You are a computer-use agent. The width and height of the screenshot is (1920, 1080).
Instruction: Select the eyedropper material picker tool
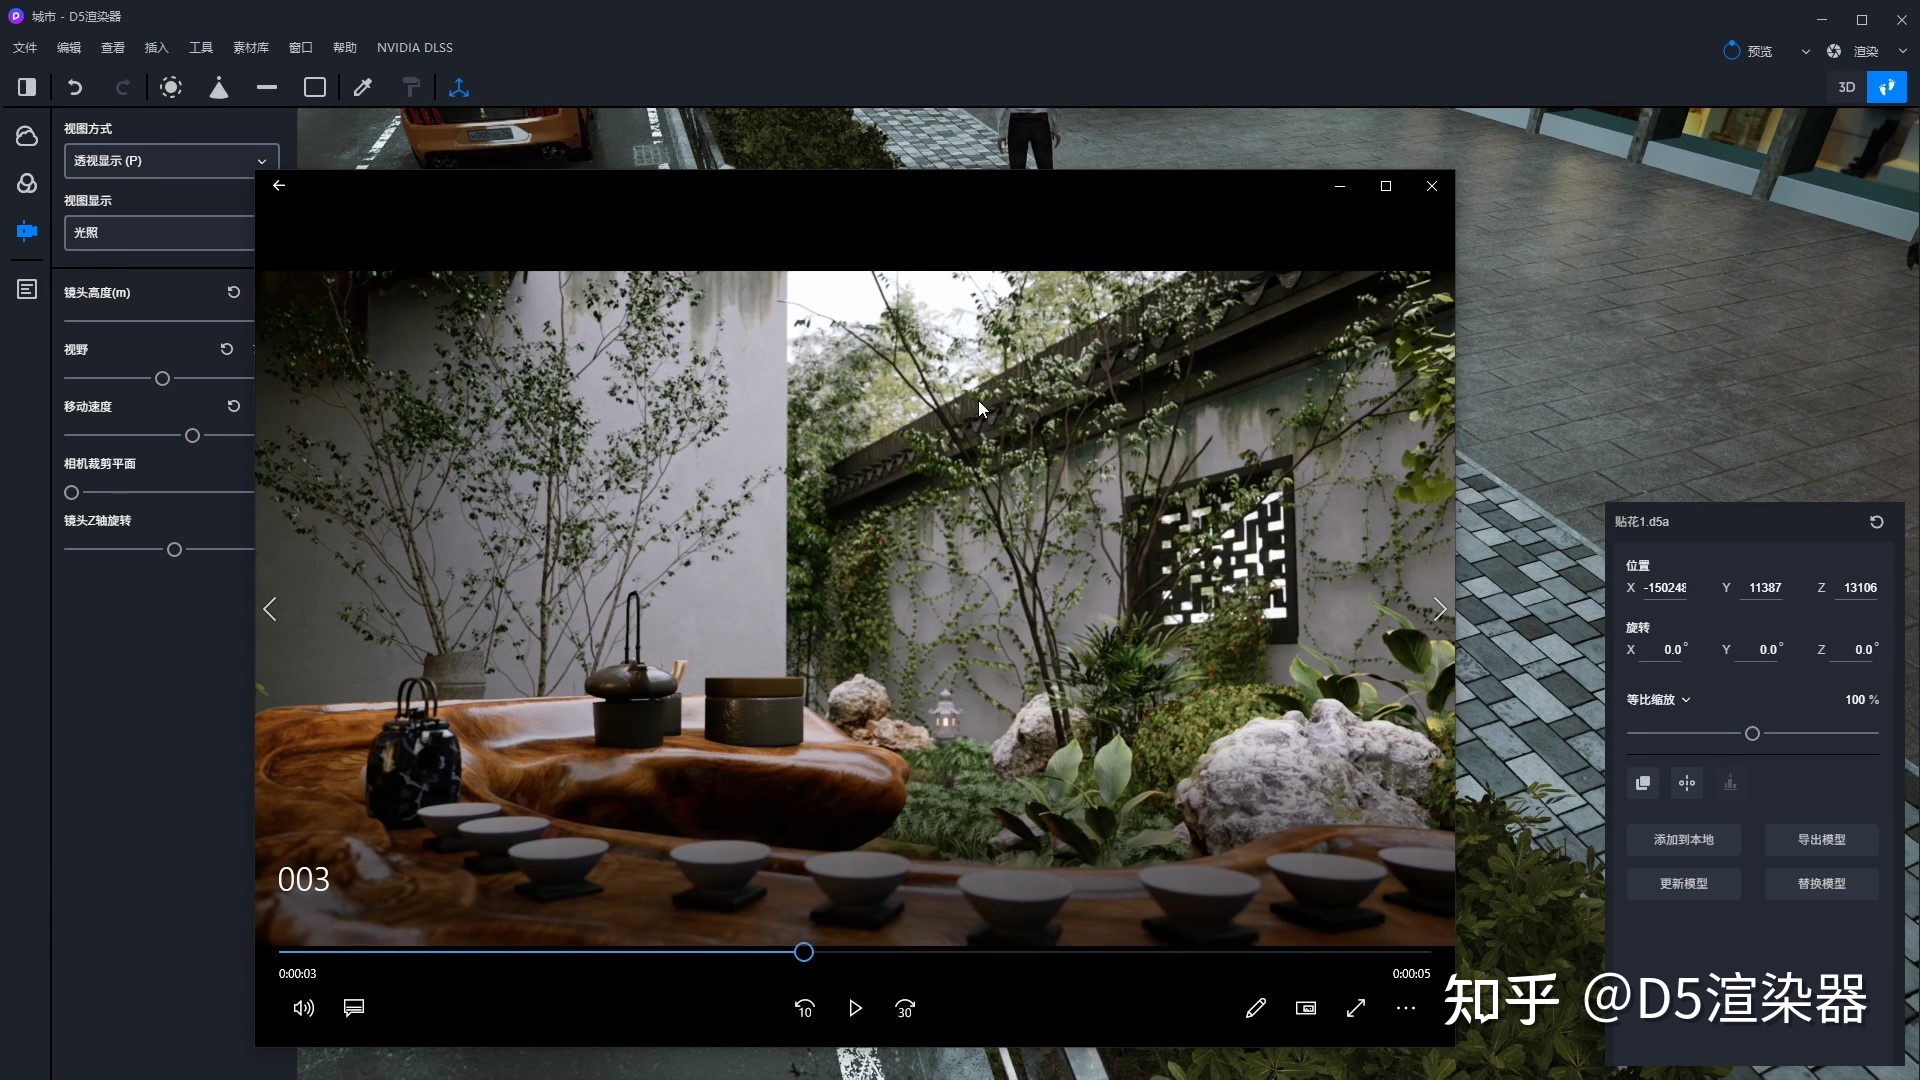[363, 88]
